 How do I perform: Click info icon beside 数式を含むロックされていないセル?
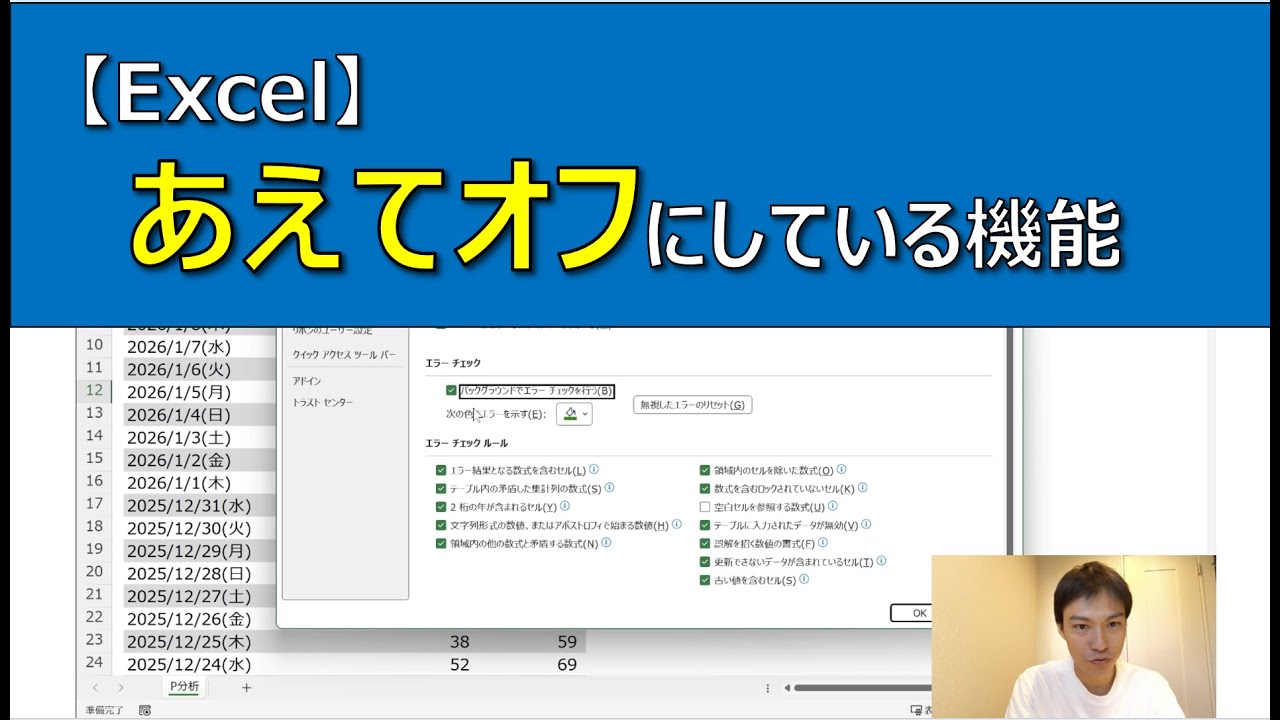[x=863, y=488]
